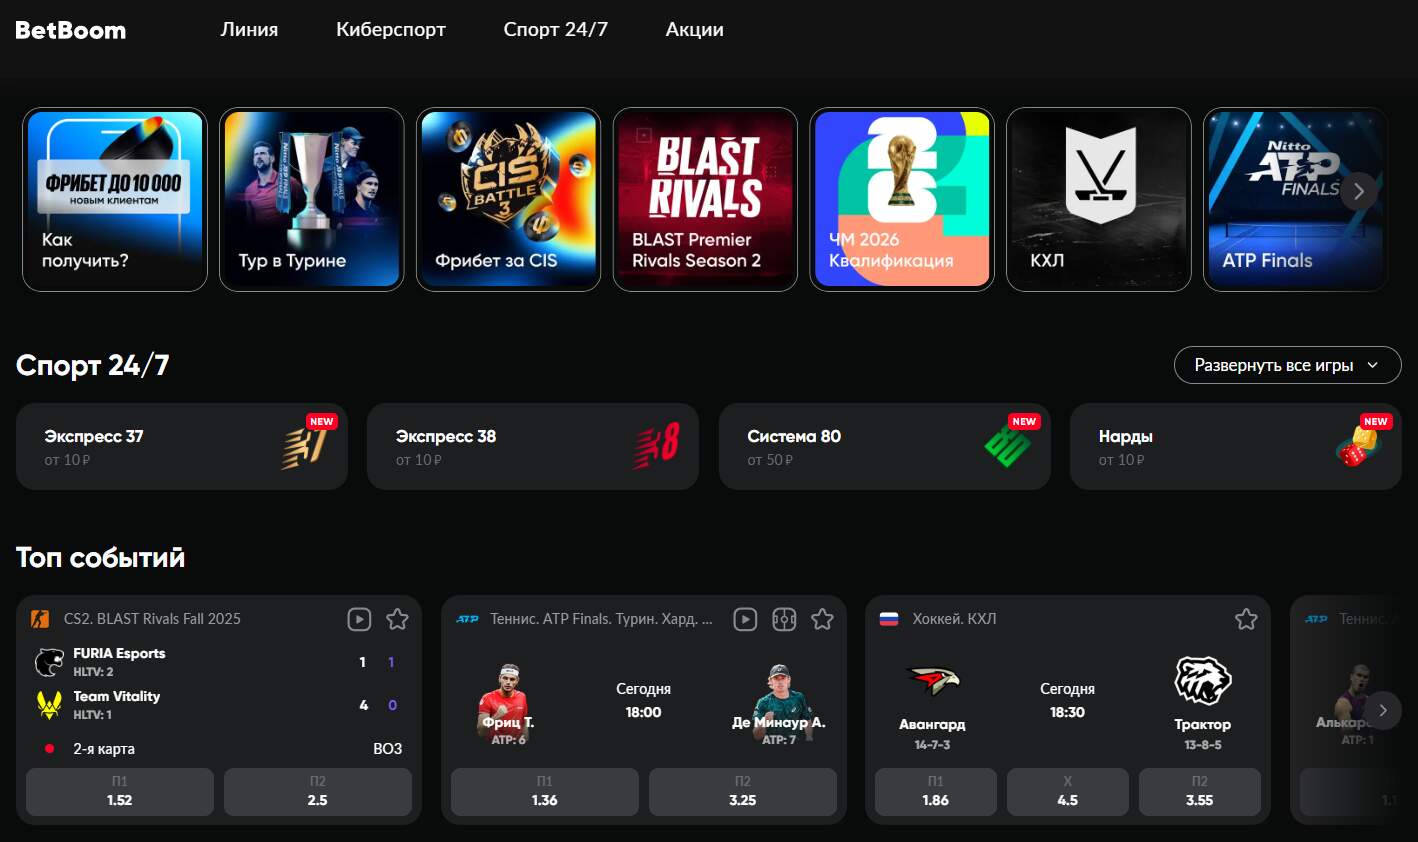Open the Спорт 24/7 tab
The image size is (1418, 842).
click(x=555, y=30)
